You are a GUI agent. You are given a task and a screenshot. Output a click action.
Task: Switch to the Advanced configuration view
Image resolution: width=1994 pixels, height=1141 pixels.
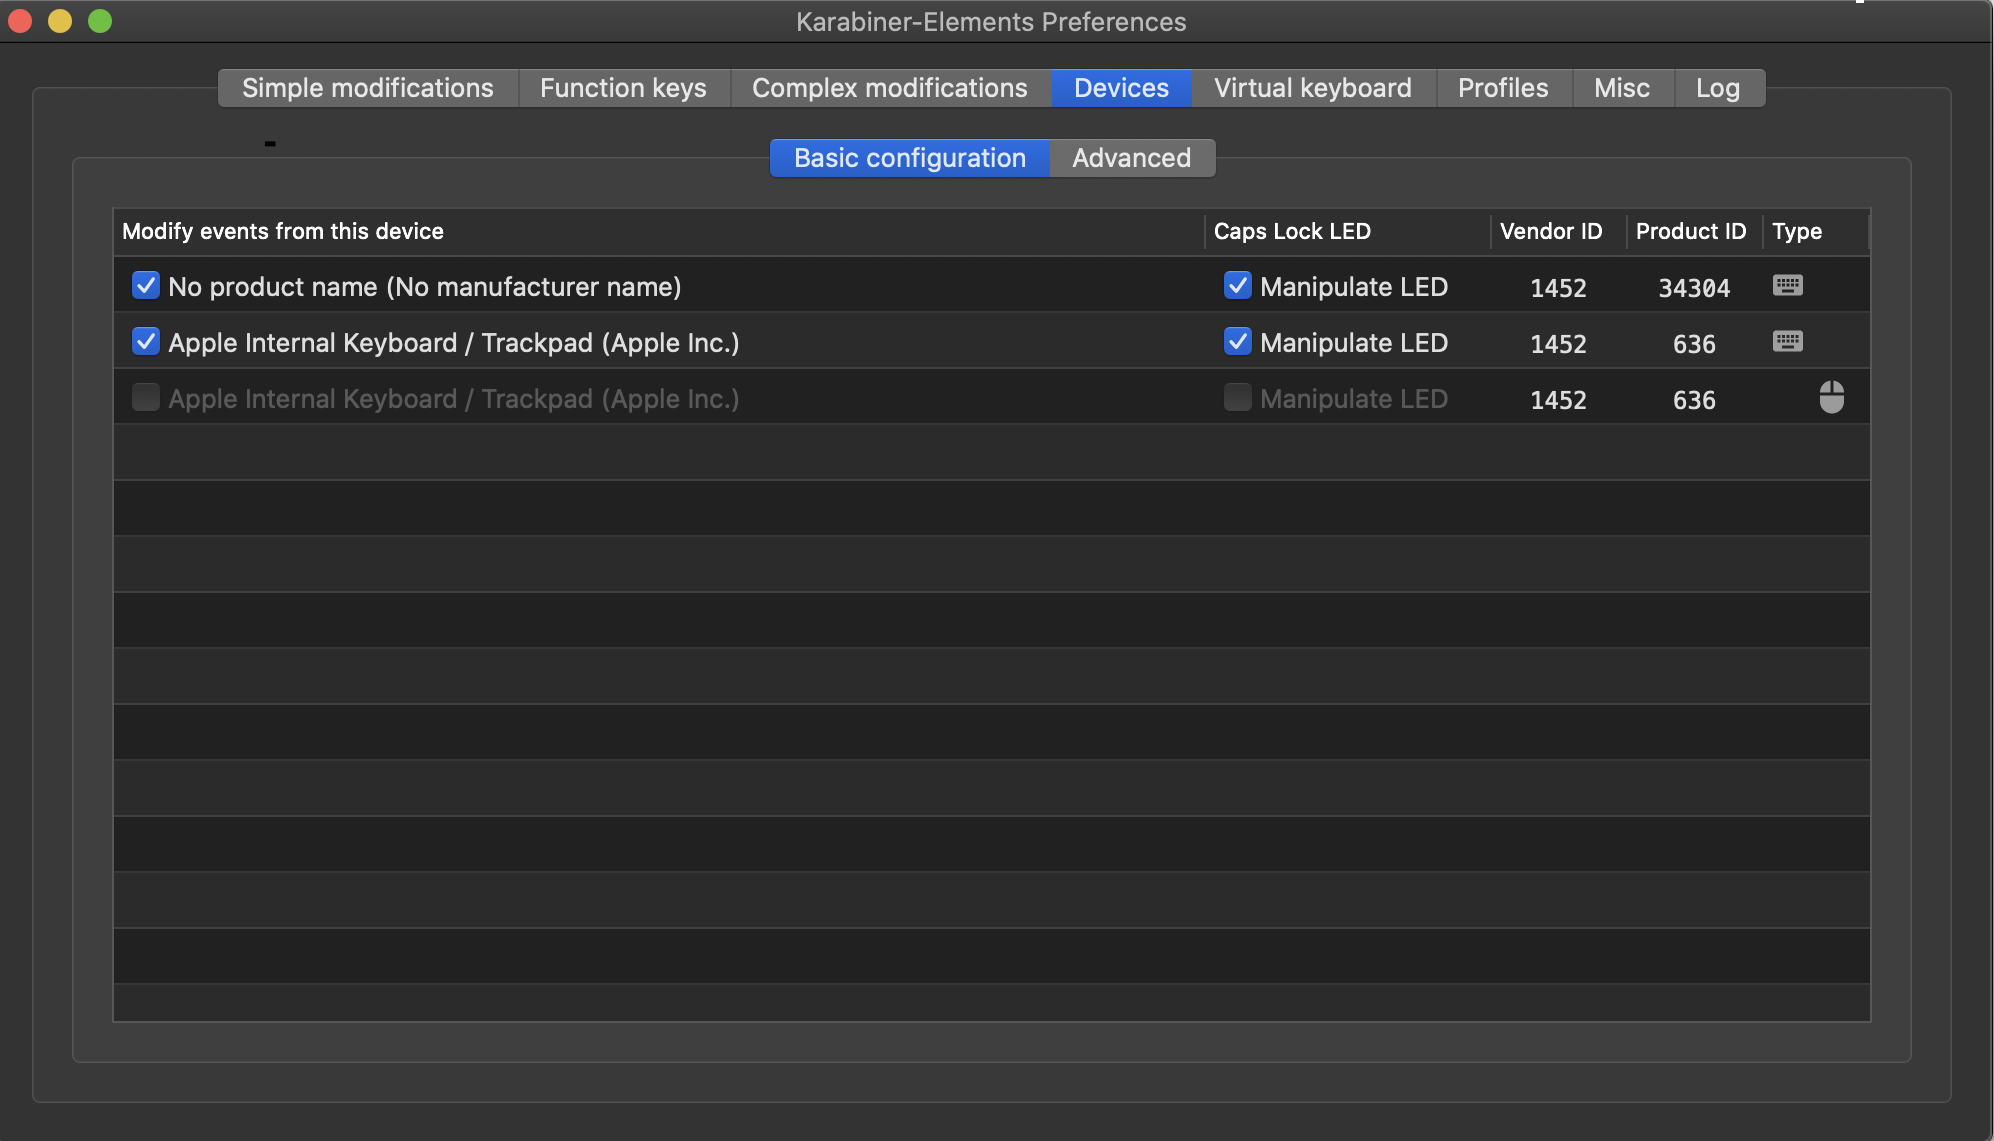pyautogui.click(x=1131, y=157)
